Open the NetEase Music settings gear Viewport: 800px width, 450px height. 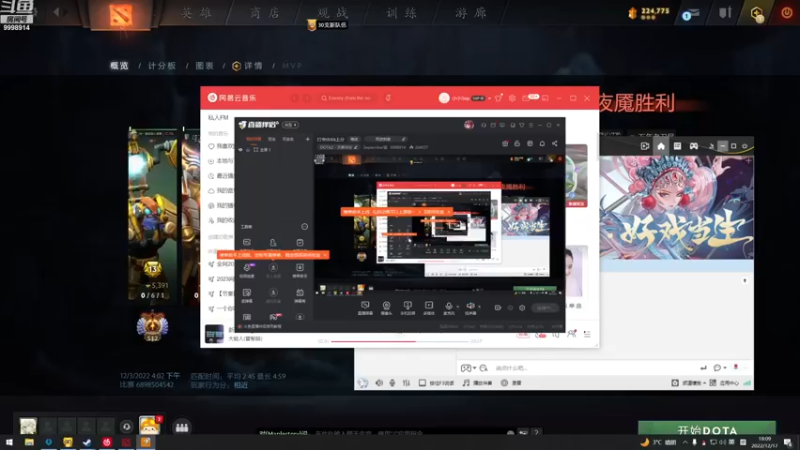512,98
